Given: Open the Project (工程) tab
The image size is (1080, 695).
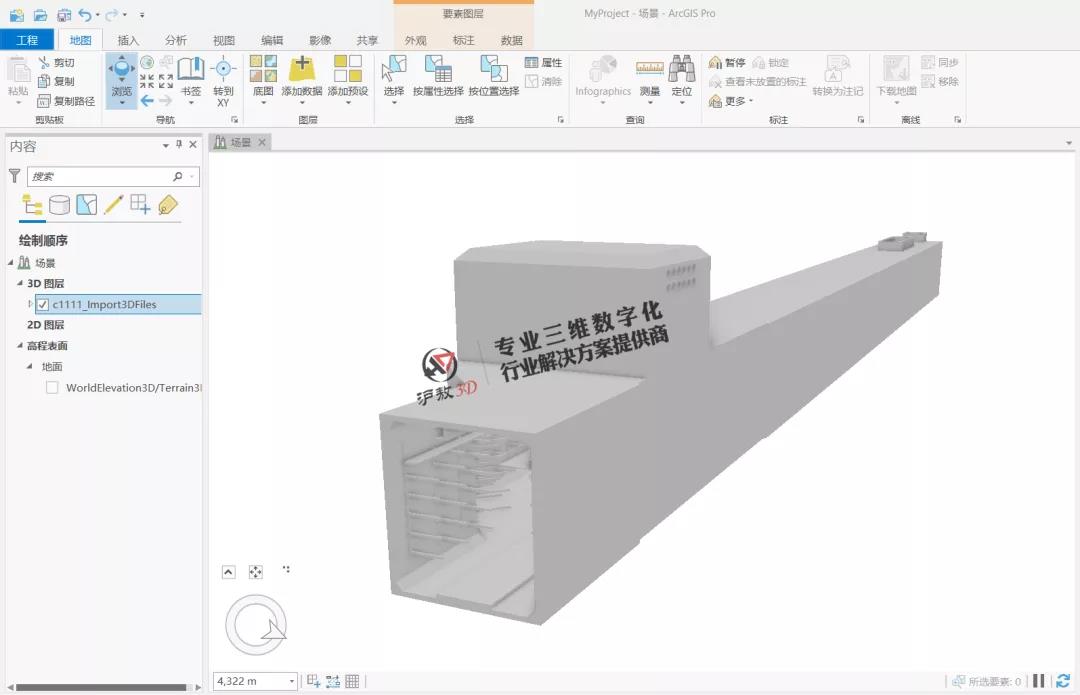Looking at the screenshot, I should [x=27, y=40].
